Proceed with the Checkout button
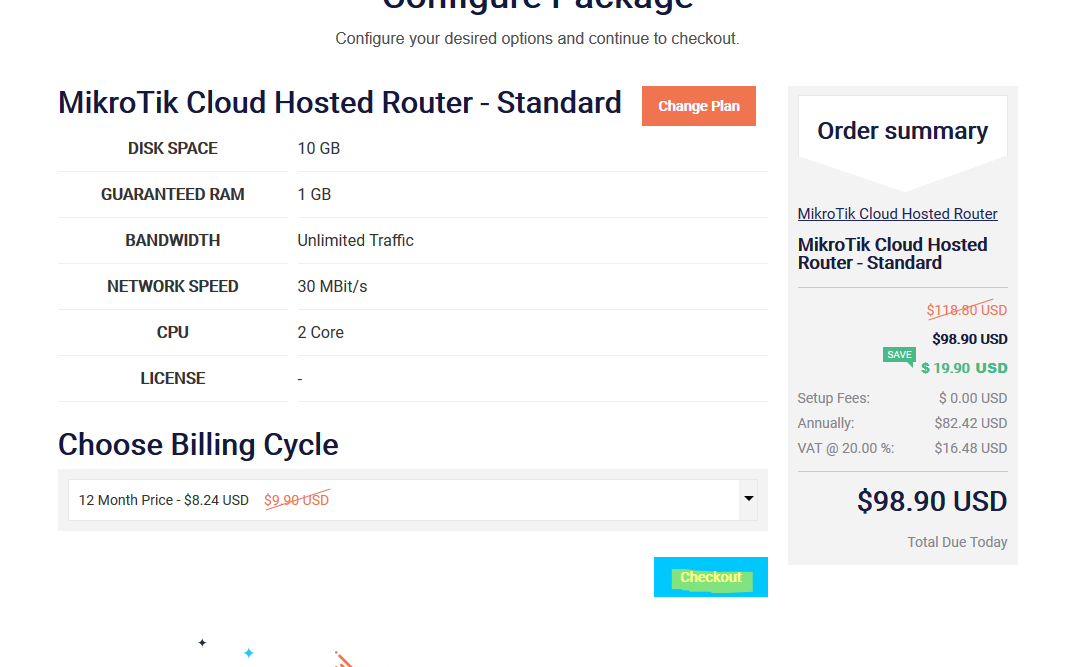The height and width of the screenshot is (667, 1082). 711,577
